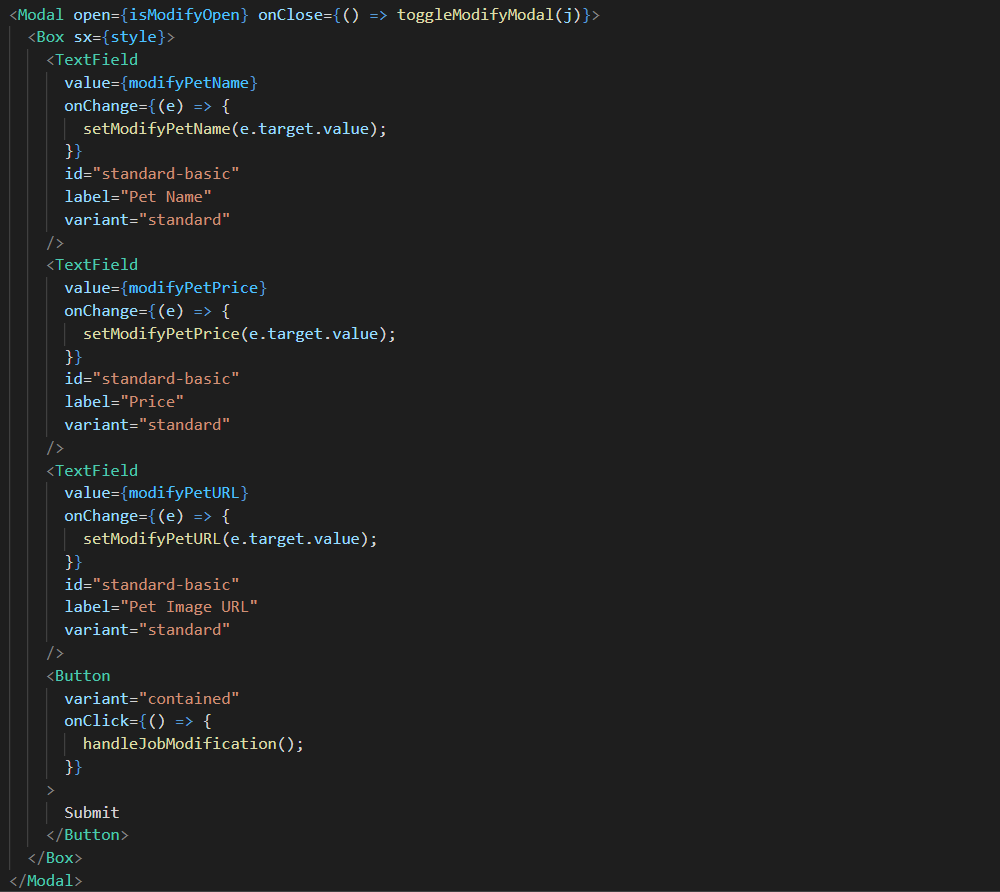This screenshot has width=1000, height=892.
Task: Click the opening Modal tag name
Action: [x=41, y=14]
